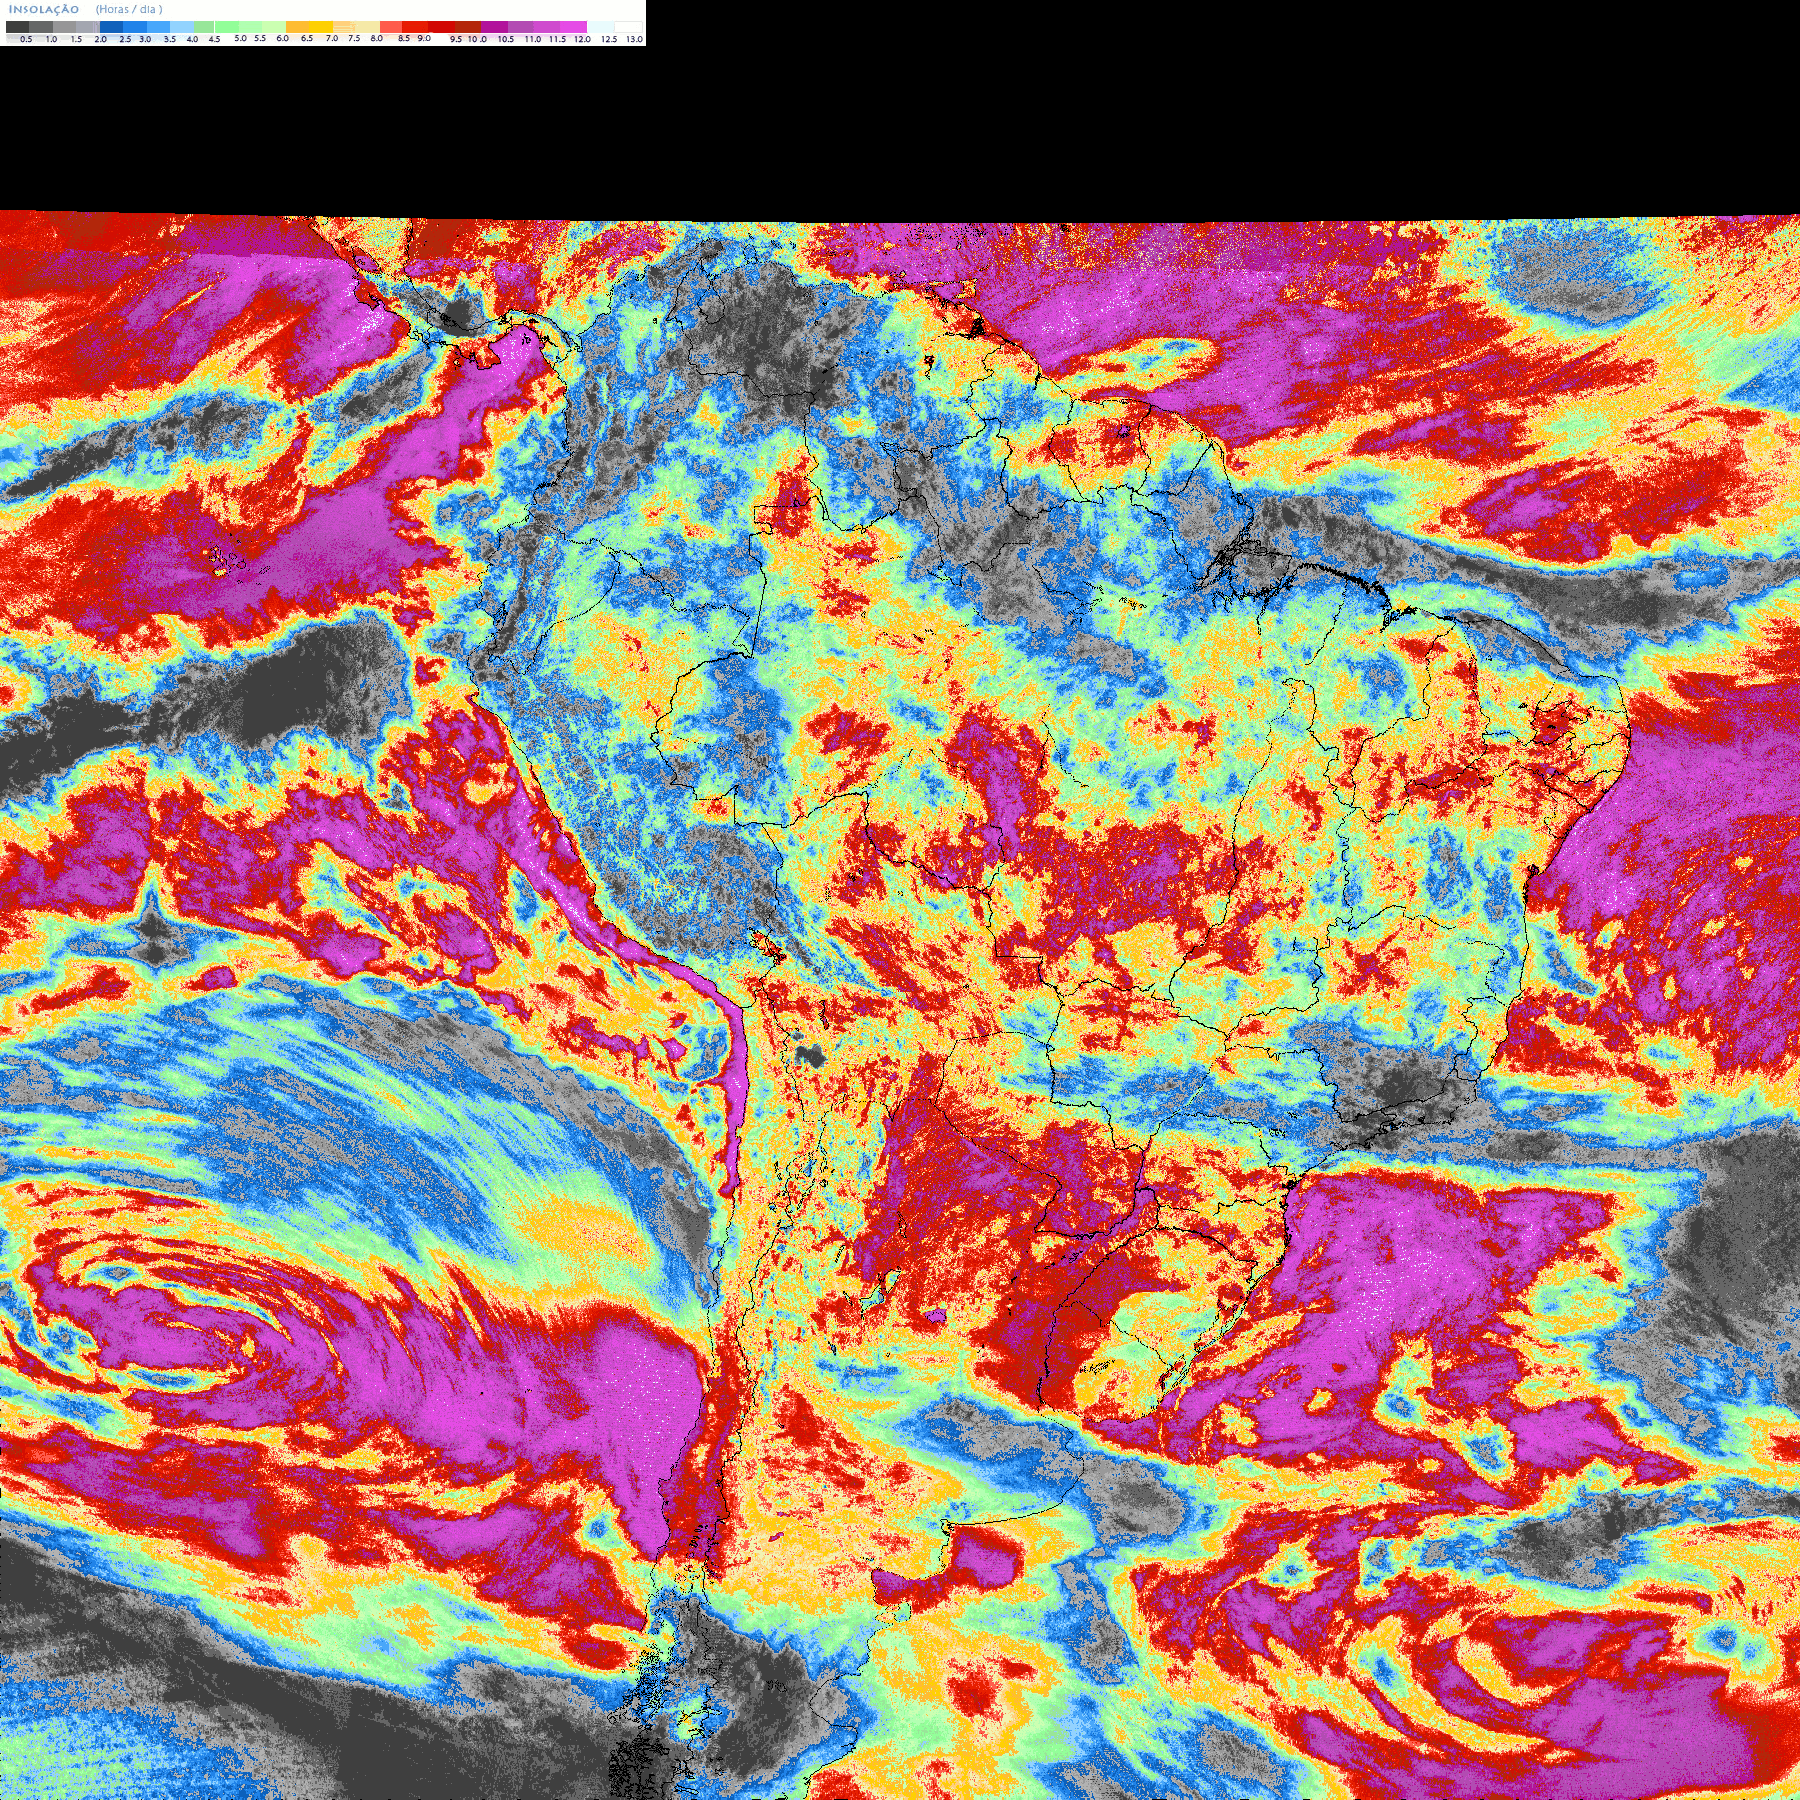
Task: Click the legend value 5.5
Action: (260, 38)
